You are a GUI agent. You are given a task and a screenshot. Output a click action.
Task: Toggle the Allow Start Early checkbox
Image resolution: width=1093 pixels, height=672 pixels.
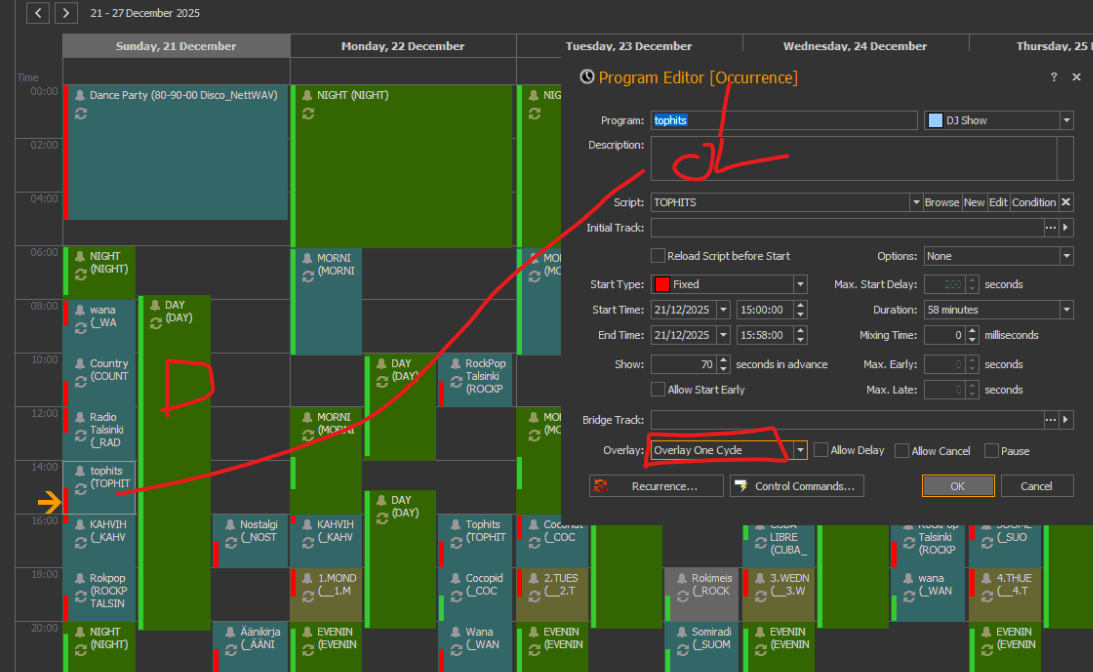tap(658, 389)
